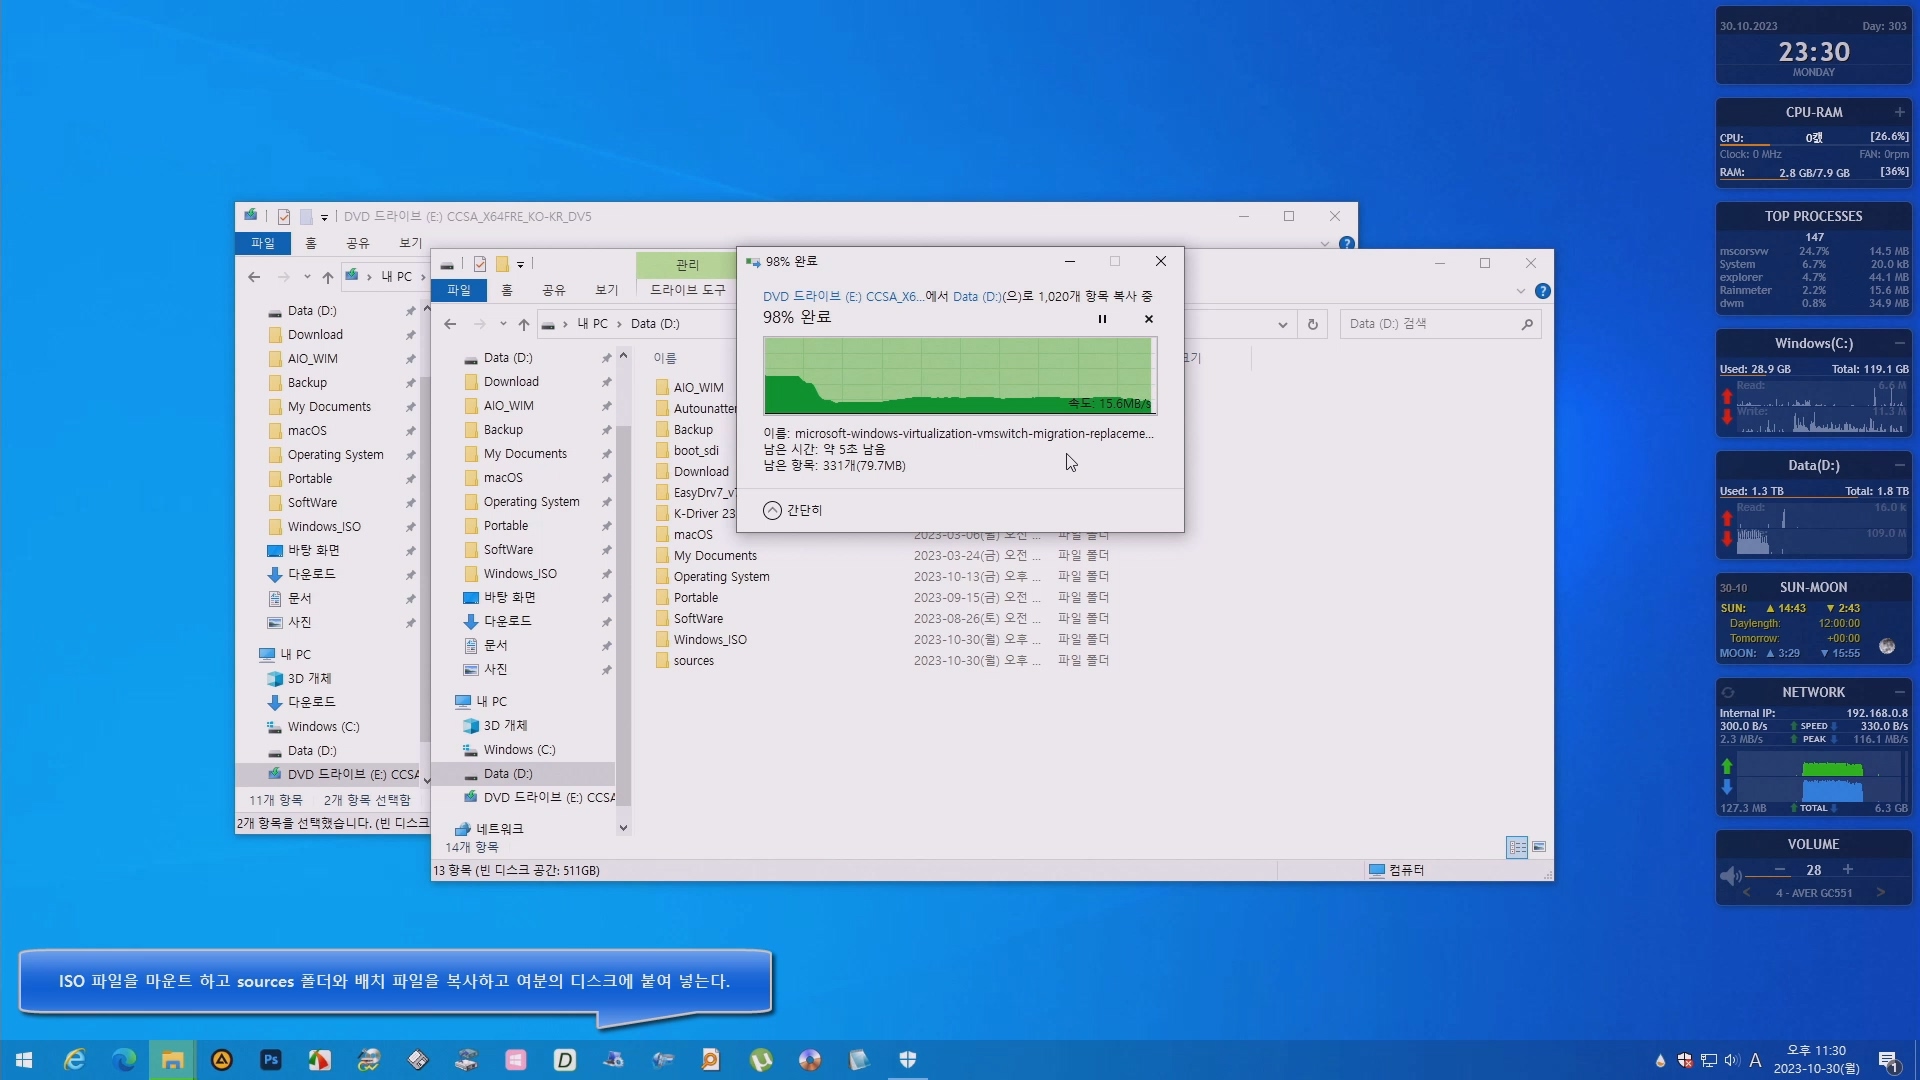Click new folder icon in Data (D:) title bar
The height and width of the screenshot is (1080, 1920).
(502, 264)
